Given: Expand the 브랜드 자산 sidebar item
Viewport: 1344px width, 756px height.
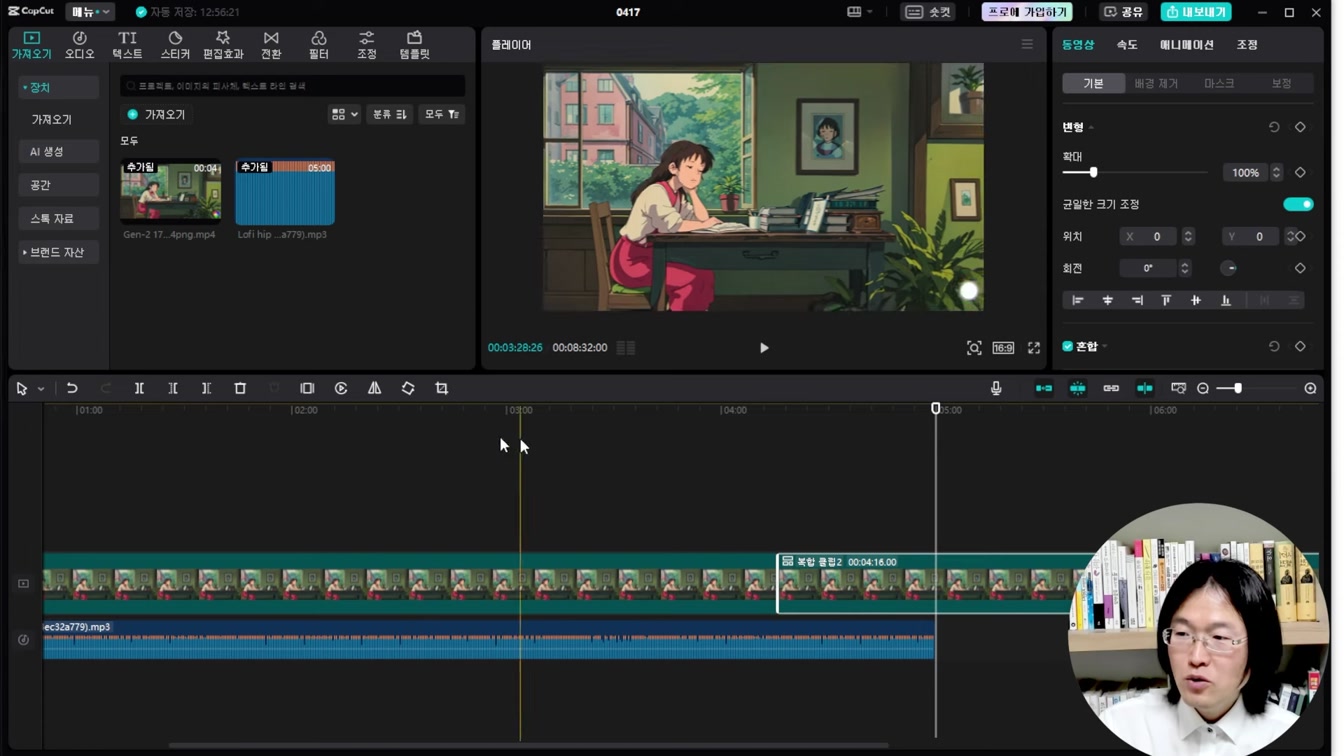Looking at the screenshot, I should click(x=59, y=252).
